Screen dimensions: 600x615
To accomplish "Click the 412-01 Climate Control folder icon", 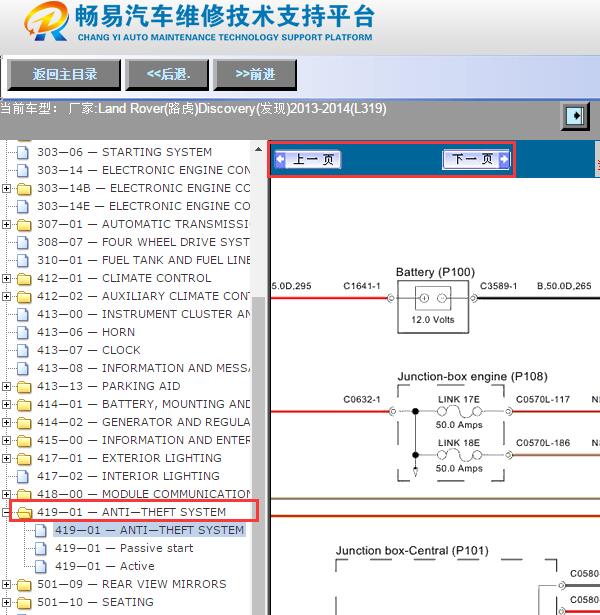I will [x=24, y=279].
